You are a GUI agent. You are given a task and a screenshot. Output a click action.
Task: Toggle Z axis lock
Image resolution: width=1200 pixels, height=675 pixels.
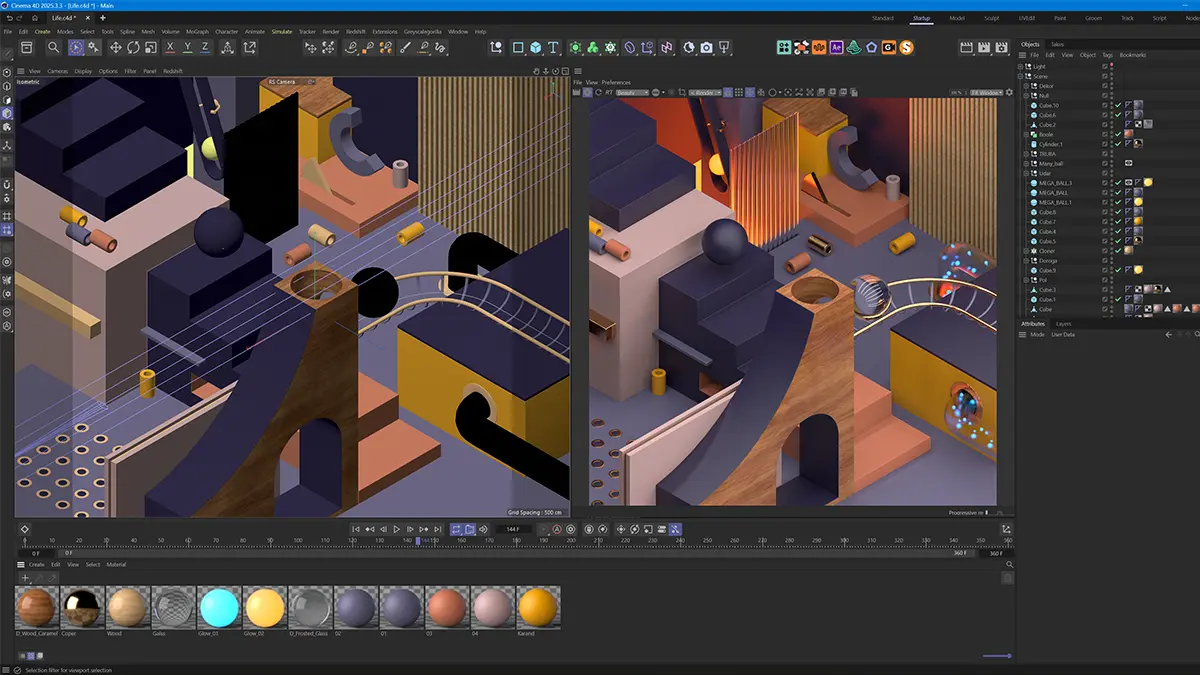pyautogui.click(x=205, y=47)
